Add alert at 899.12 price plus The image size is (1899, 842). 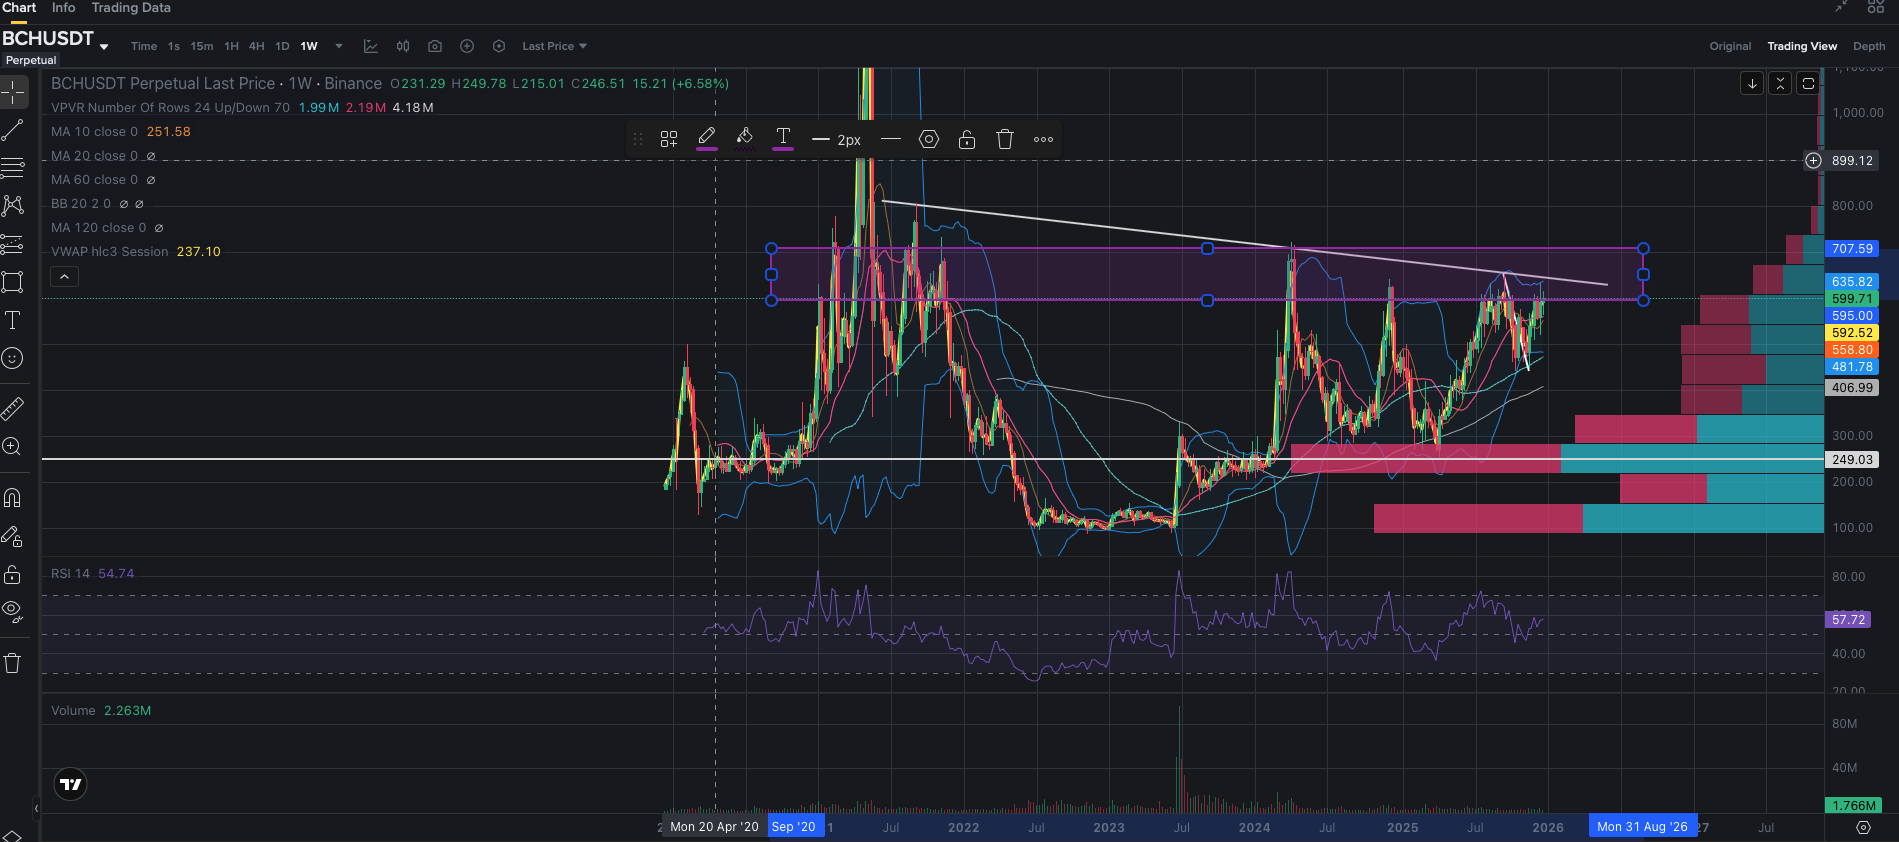(1813, 161)
